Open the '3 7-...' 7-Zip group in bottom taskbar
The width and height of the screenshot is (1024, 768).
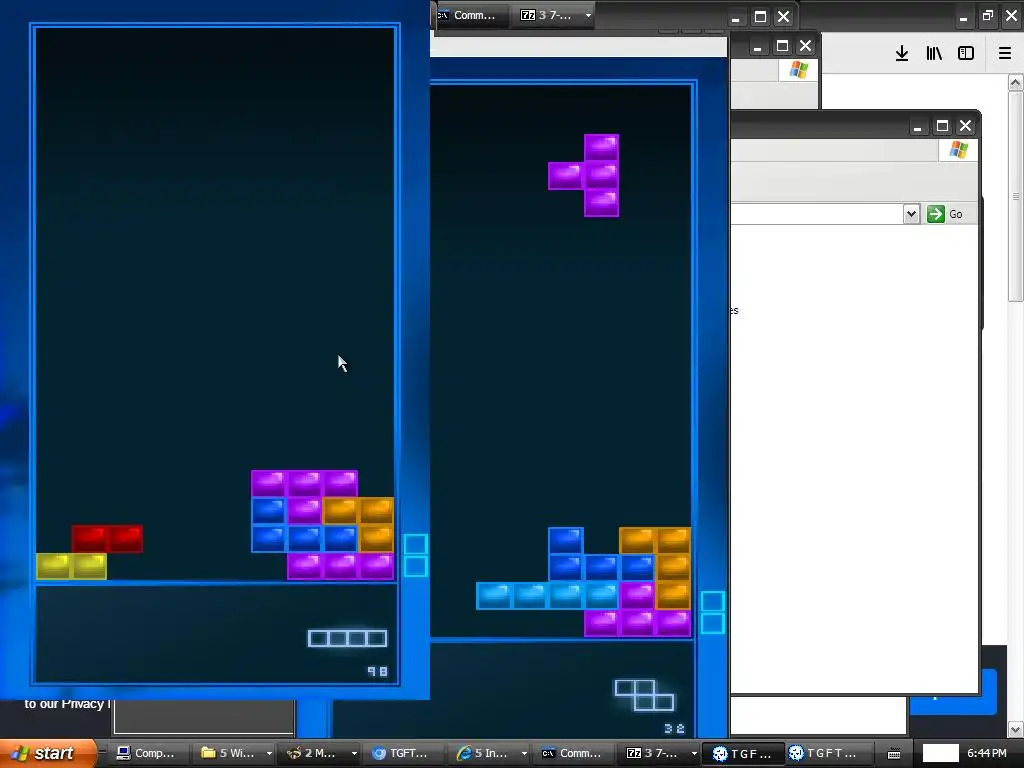click(653, 753)
